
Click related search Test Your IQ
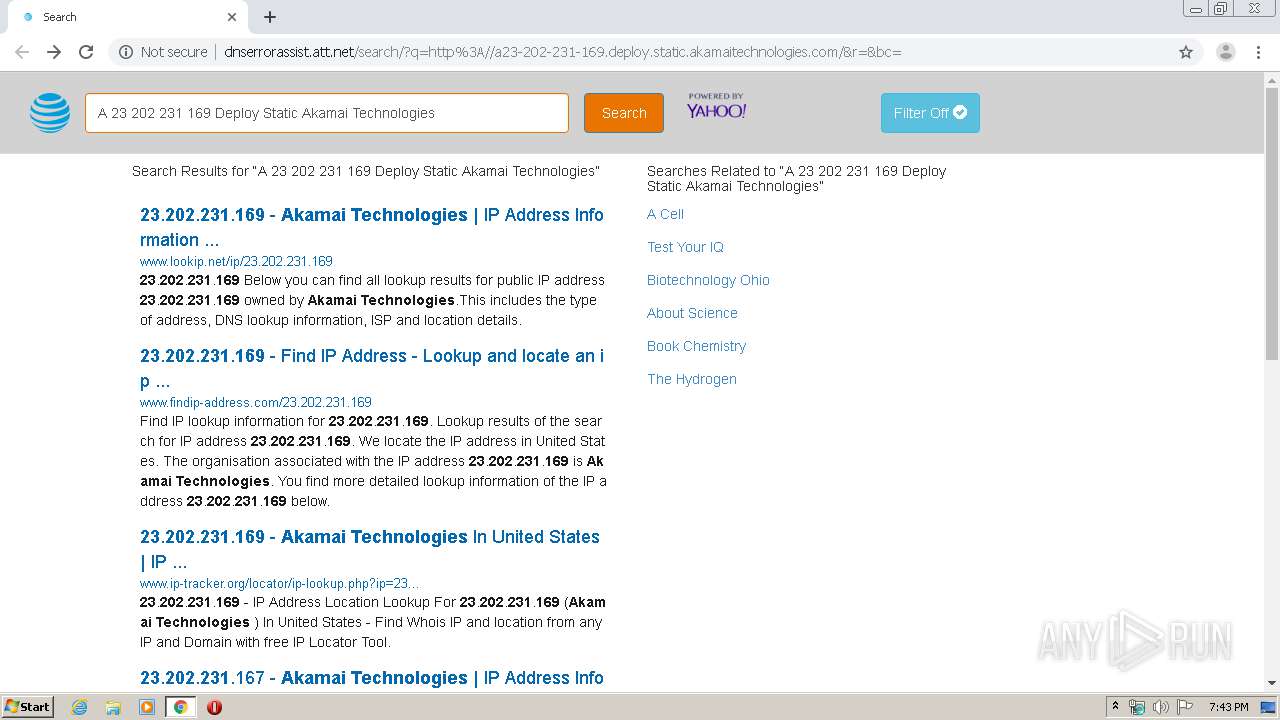coord(685,247)
